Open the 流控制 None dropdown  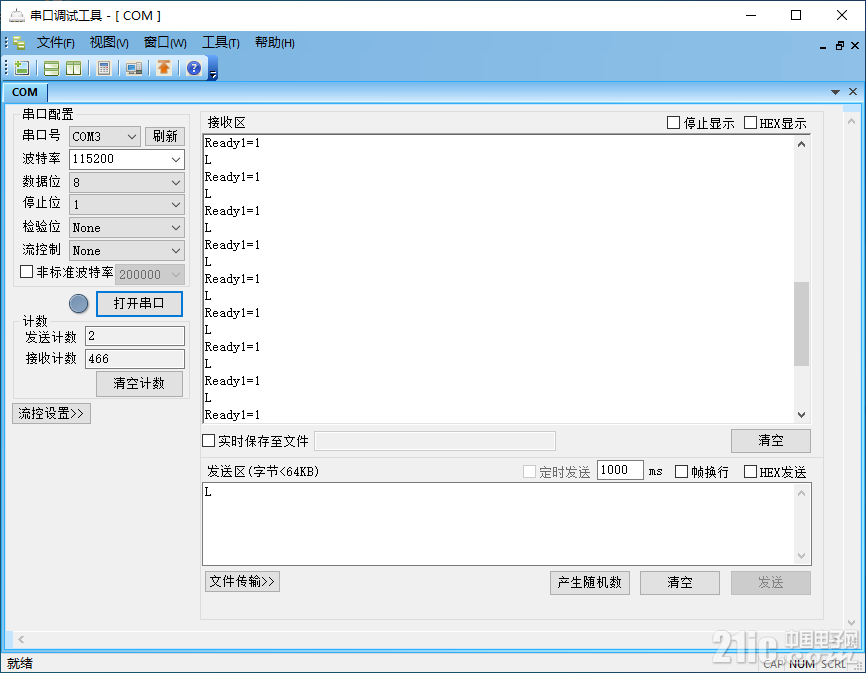(126, 251)
